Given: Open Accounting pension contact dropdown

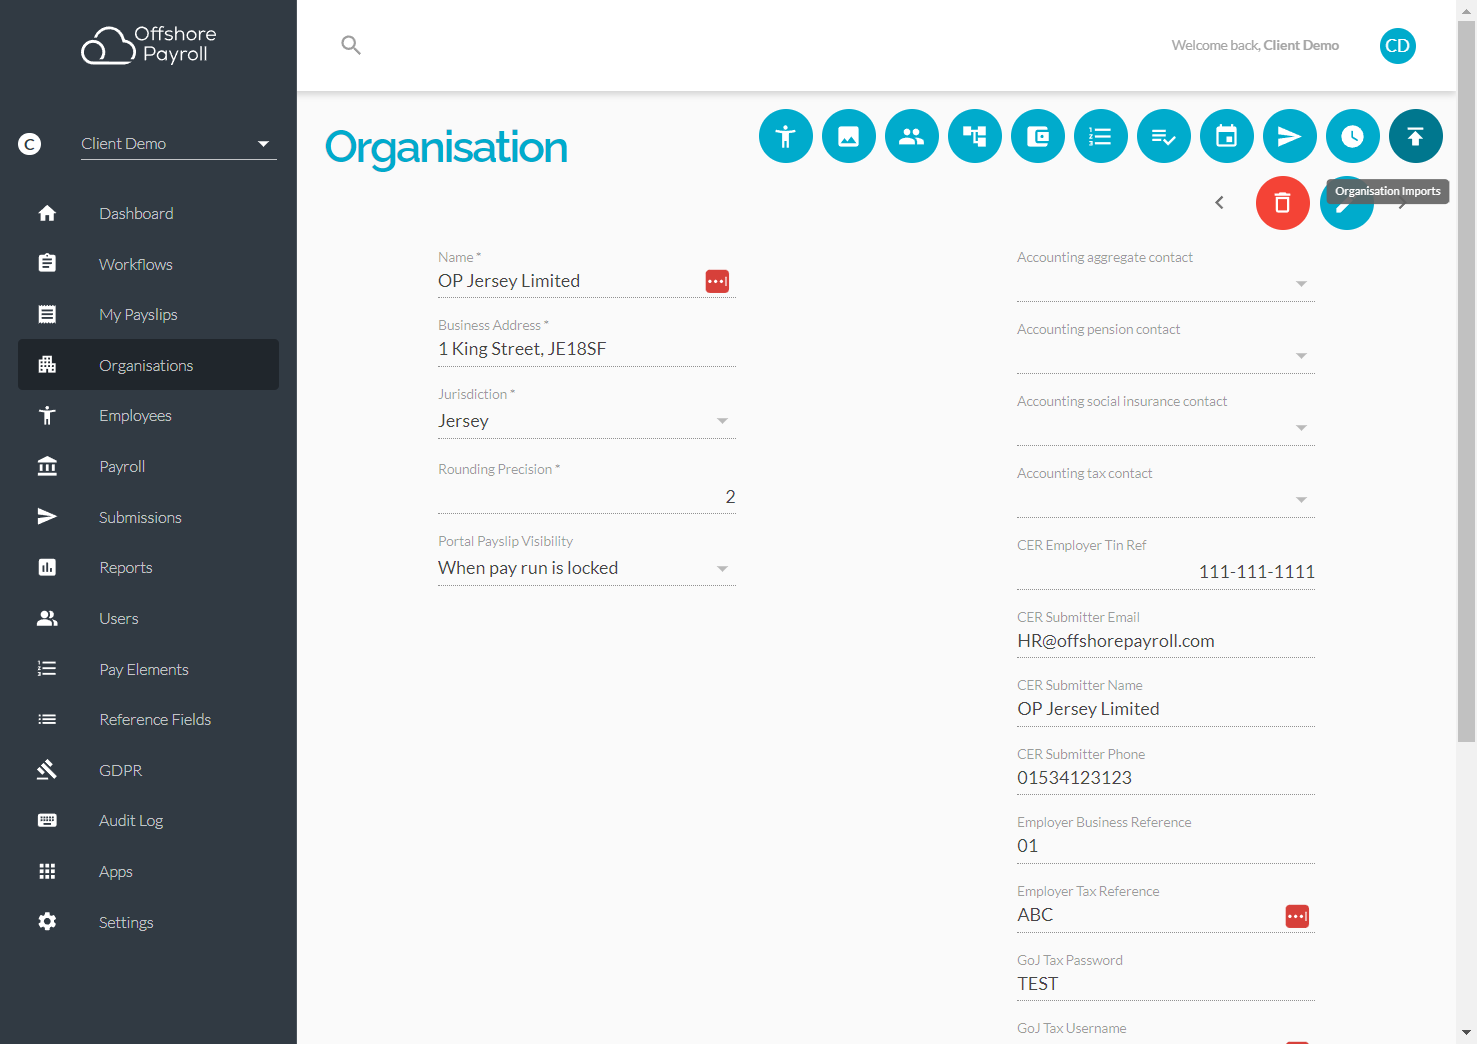Looking at the screenshot, I should [1166, 356].
